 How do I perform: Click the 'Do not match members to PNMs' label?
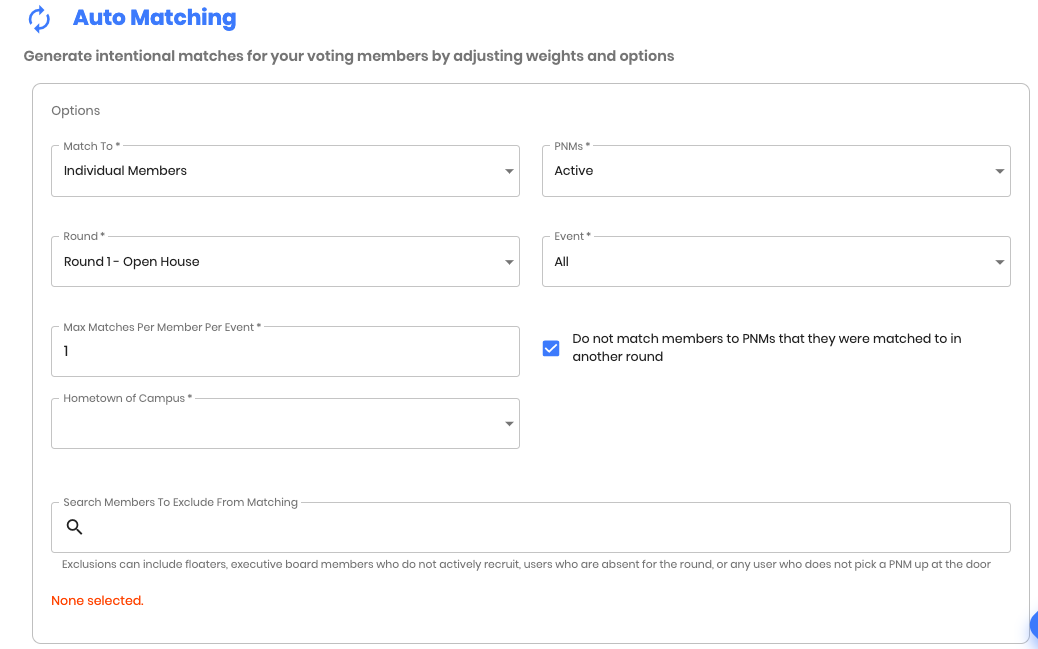767,348
